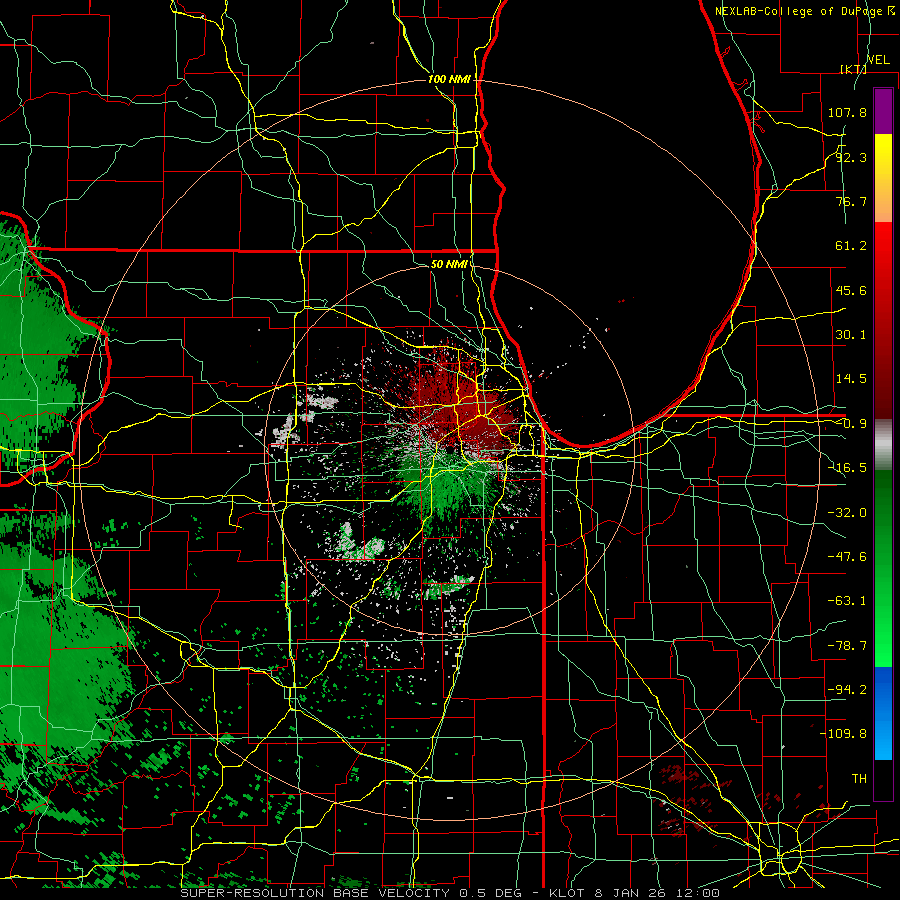Click the -47.6 velocity scale value
900x900 pixels.
click(x=847, y=557)
